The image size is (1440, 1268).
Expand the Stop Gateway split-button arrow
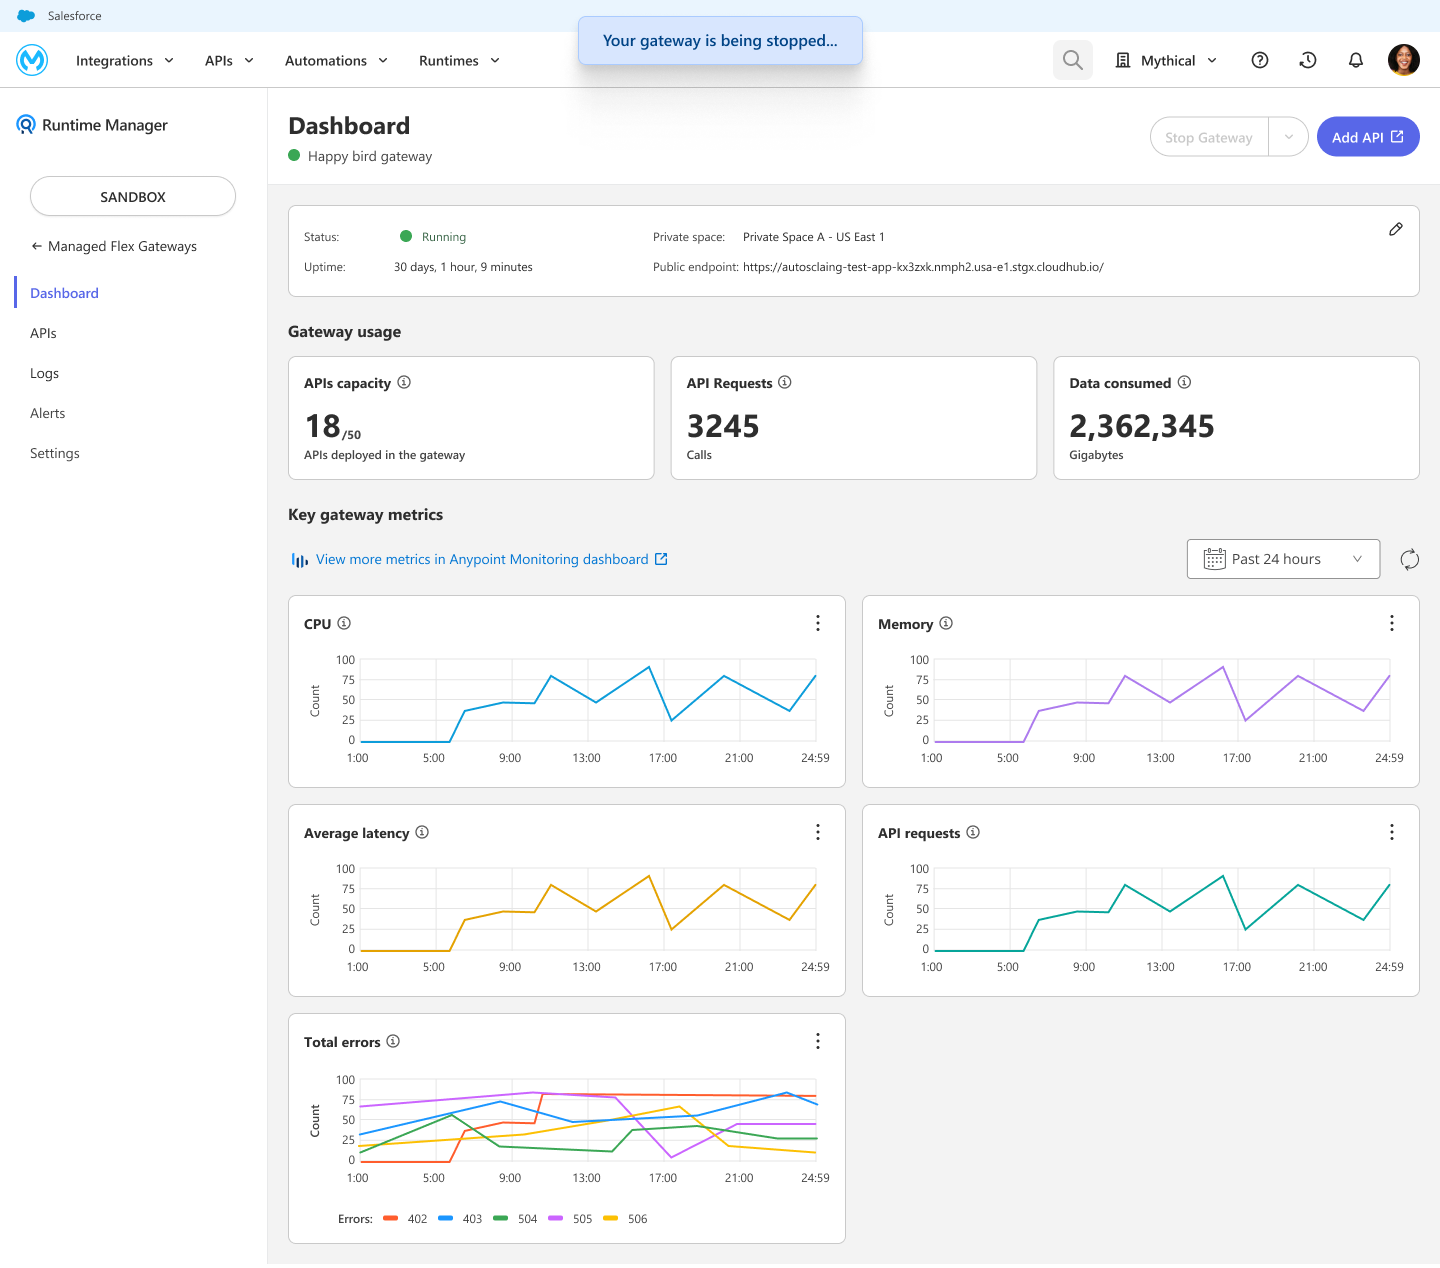pyautogui.click(x=1289, y=137)
